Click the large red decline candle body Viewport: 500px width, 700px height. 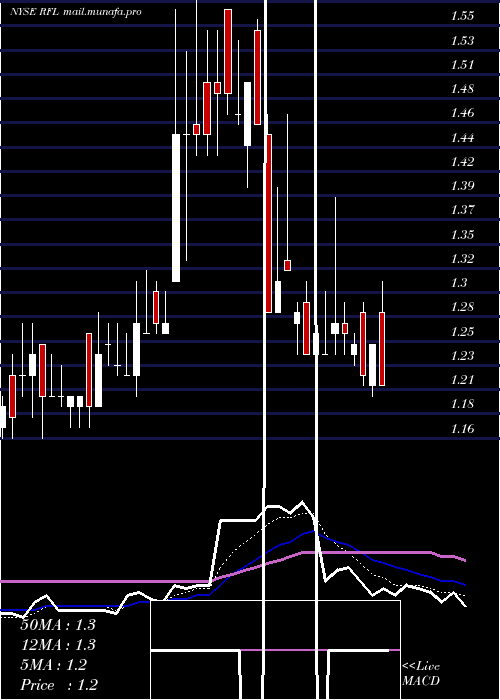coord(269,223)
